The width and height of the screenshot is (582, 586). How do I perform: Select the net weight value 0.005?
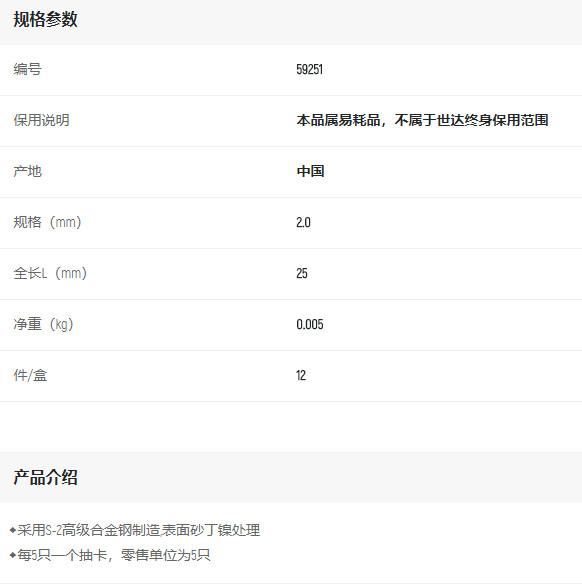(310, 324)
